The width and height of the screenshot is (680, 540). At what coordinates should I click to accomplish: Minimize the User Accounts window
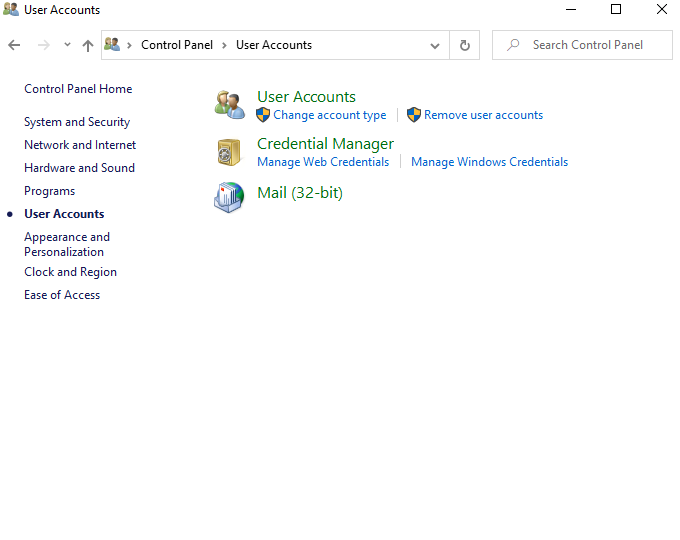[x=571, y=10]
